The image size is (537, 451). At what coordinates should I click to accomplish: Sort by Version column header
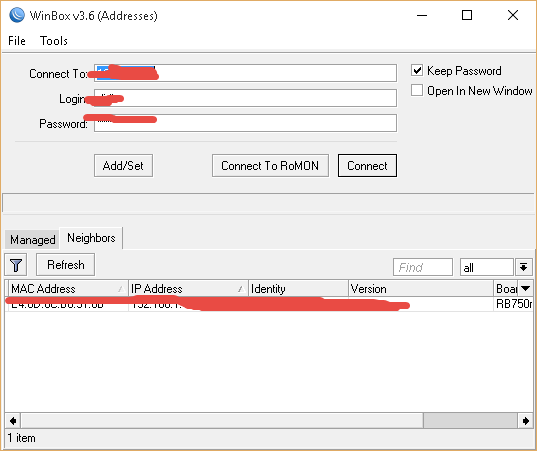point(421,289)
